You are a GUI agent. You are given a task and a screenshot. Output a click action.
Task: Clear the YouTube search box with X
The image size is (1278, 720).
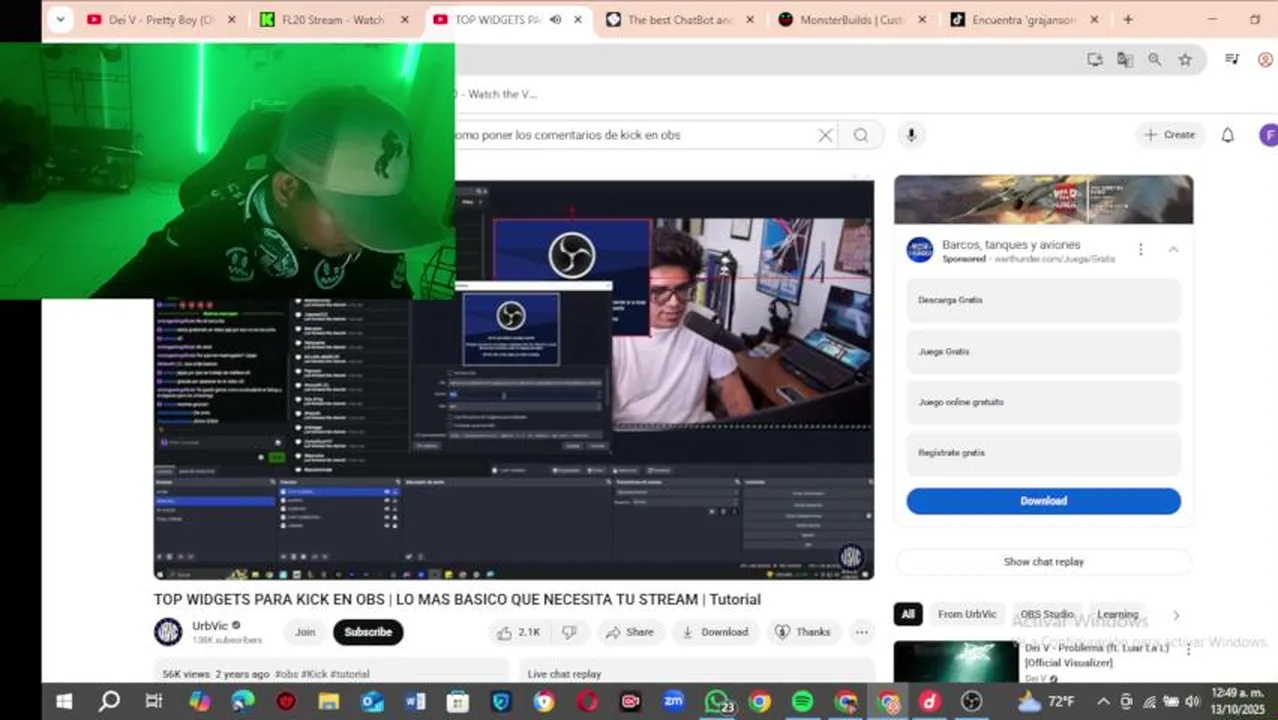click(x=825, y=135)
